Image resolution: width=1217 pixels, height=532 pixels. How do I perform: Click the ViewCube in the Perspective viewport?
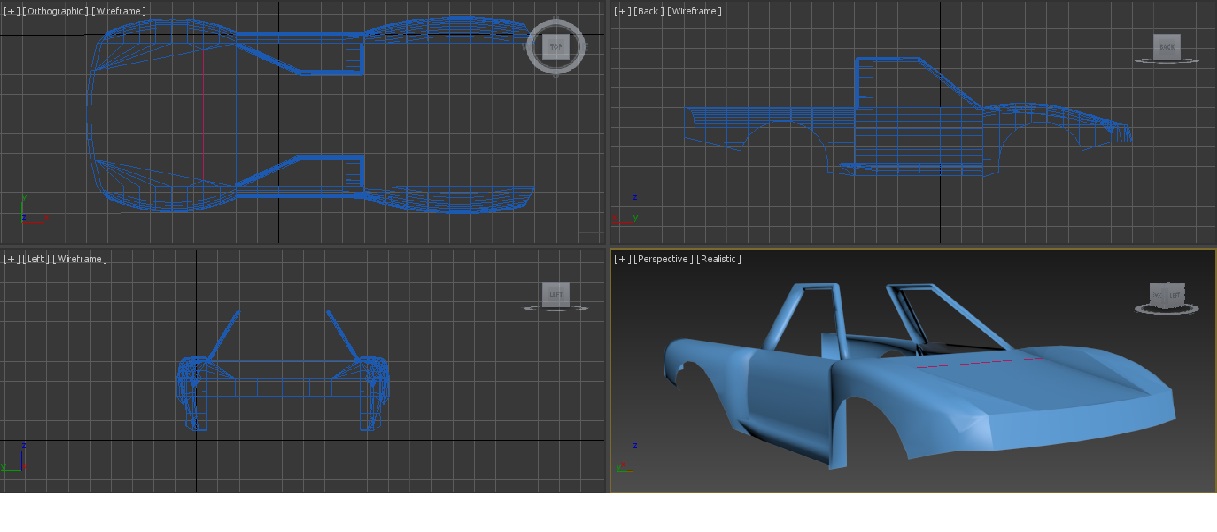pyautogui.click(x=1166, y=295)
